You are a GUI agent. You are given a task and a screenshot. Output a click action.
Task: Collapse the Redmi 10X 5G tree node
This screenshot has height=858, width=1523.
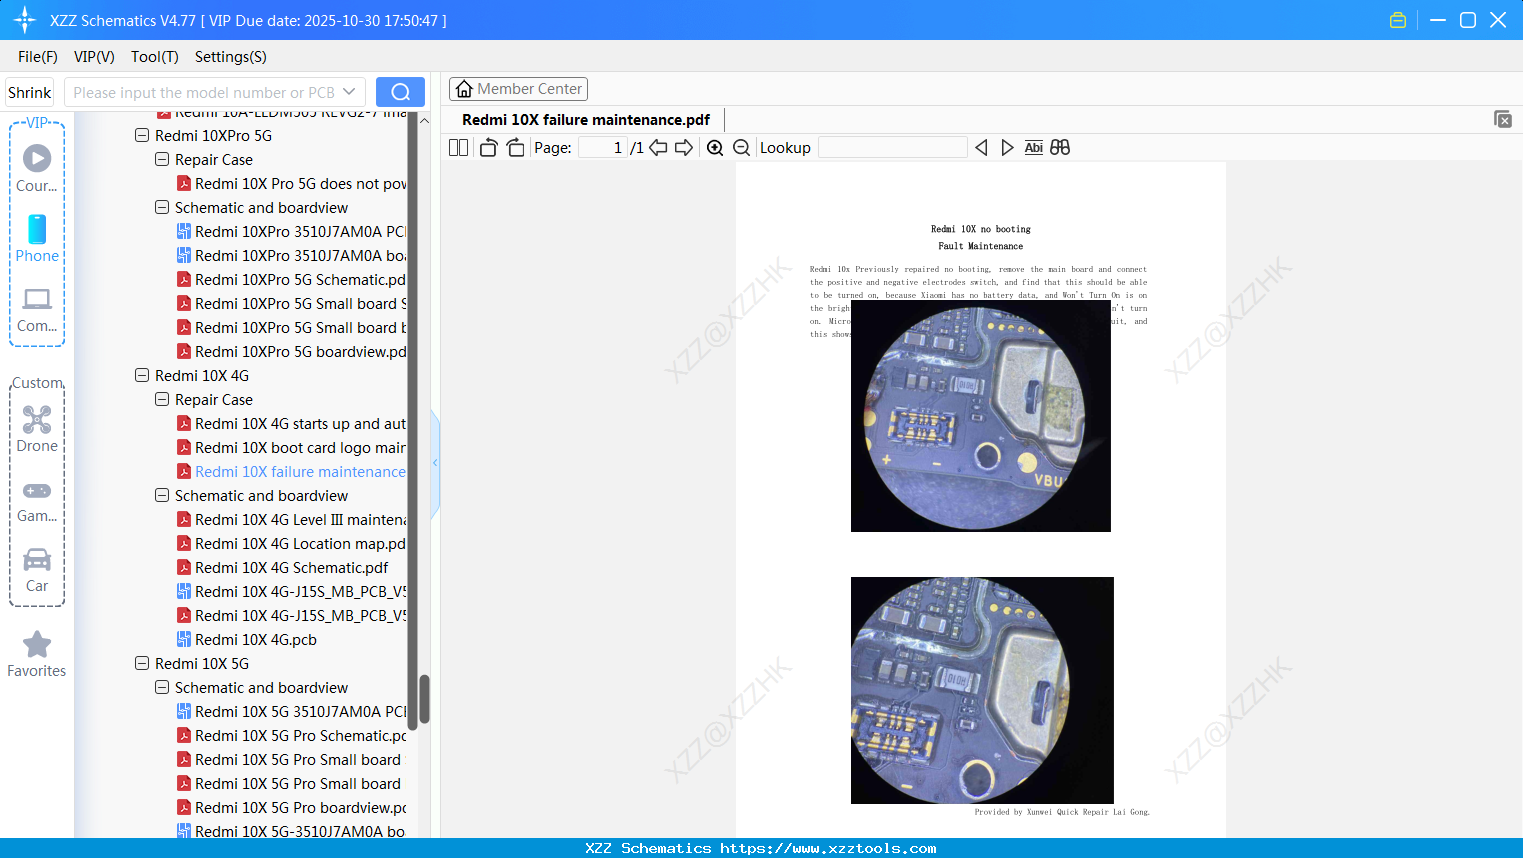coord(142,663)
